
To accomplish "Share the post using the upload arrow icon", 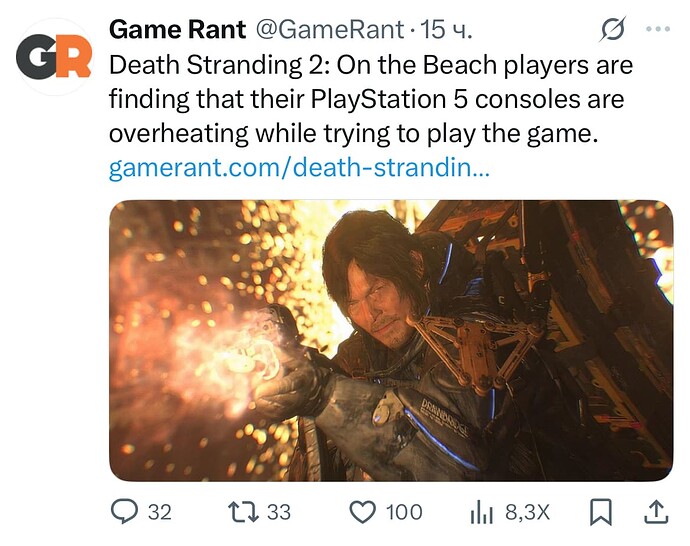I will click(655, 512).
